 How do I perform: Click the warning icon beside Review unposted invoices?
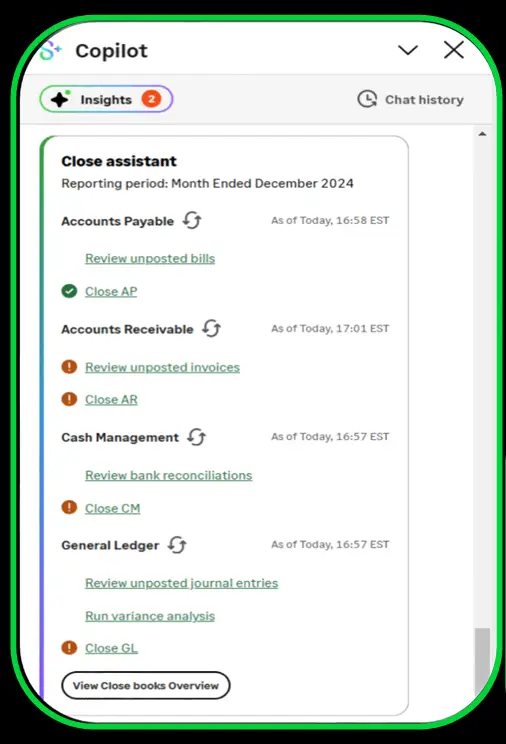[69, 366]
